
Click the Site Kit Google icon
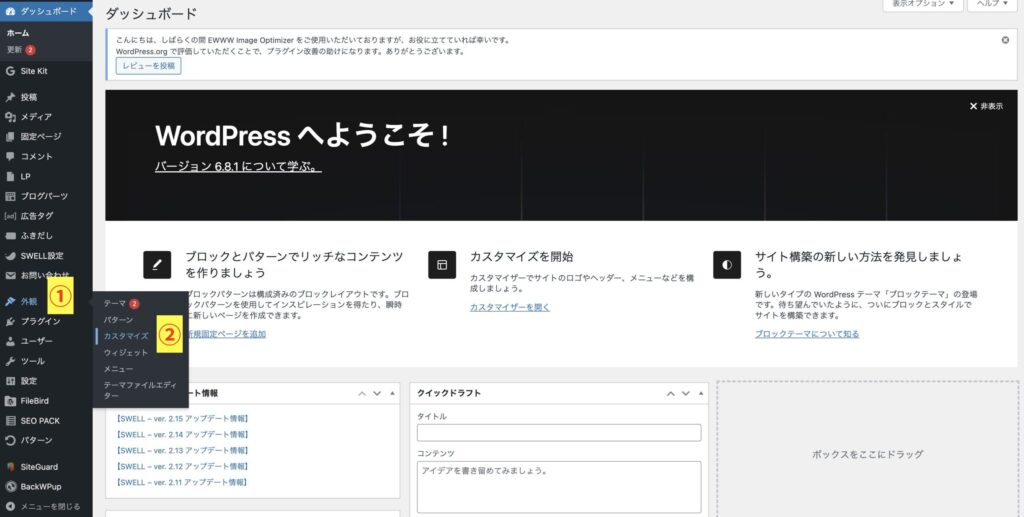click(x=10, y=71)
